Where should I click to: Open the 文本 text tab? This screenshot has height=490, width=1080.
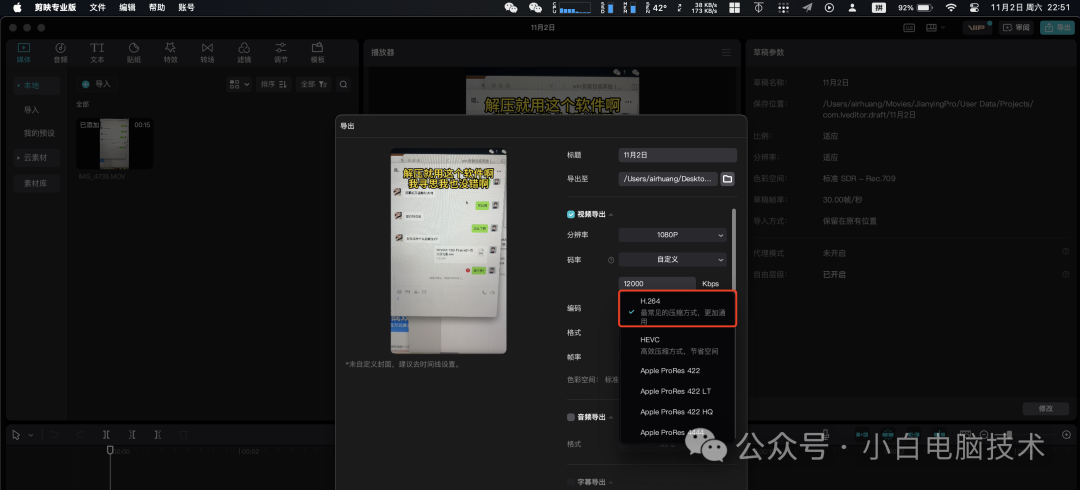(97, 52)
